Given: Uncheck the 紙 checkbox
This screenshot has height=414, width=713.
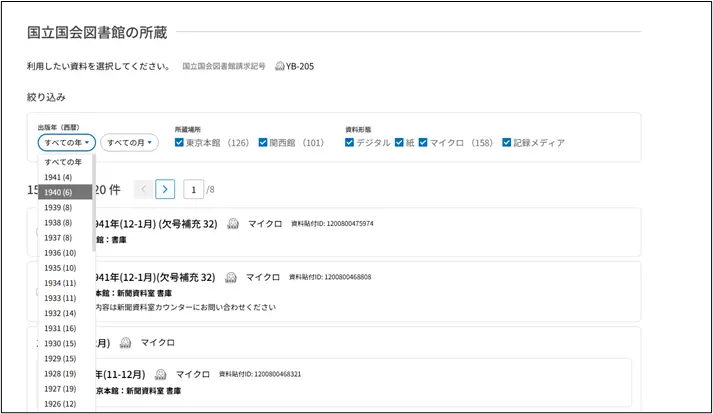Looking at the screenshot, I should tap(399, 143).
